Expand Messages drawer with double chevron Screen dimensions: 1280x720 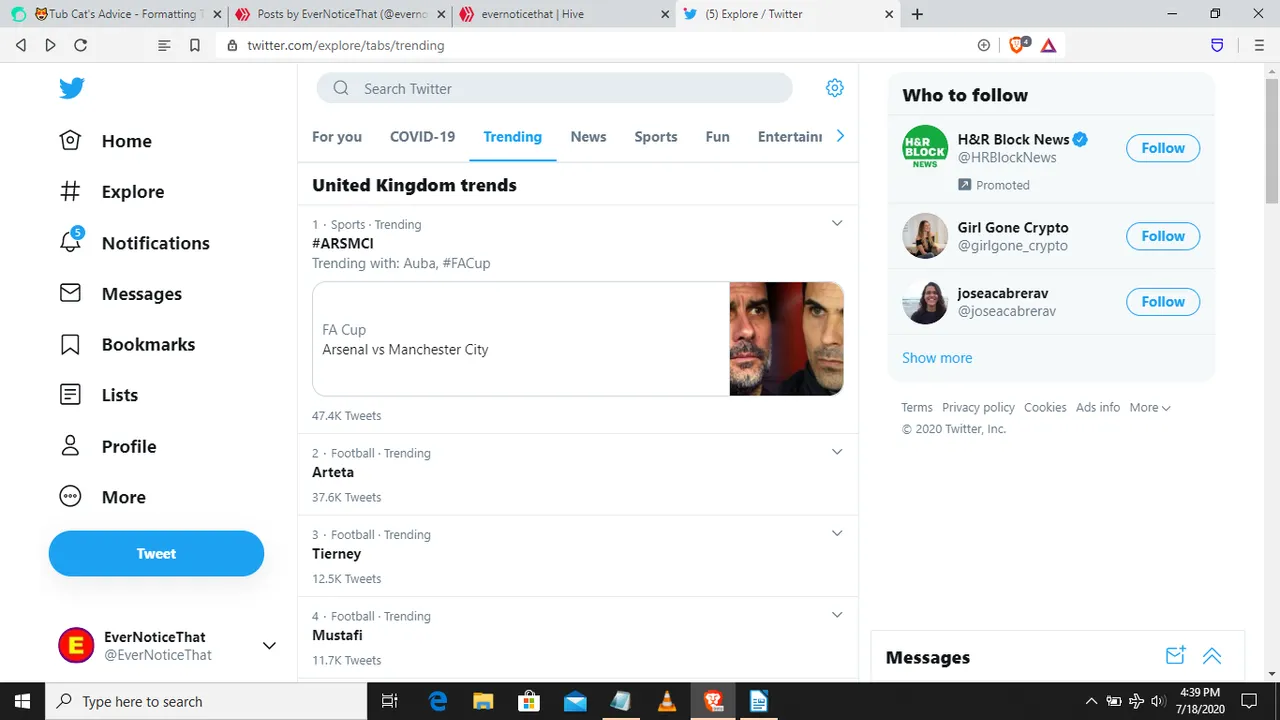(x=1212, y=656)
